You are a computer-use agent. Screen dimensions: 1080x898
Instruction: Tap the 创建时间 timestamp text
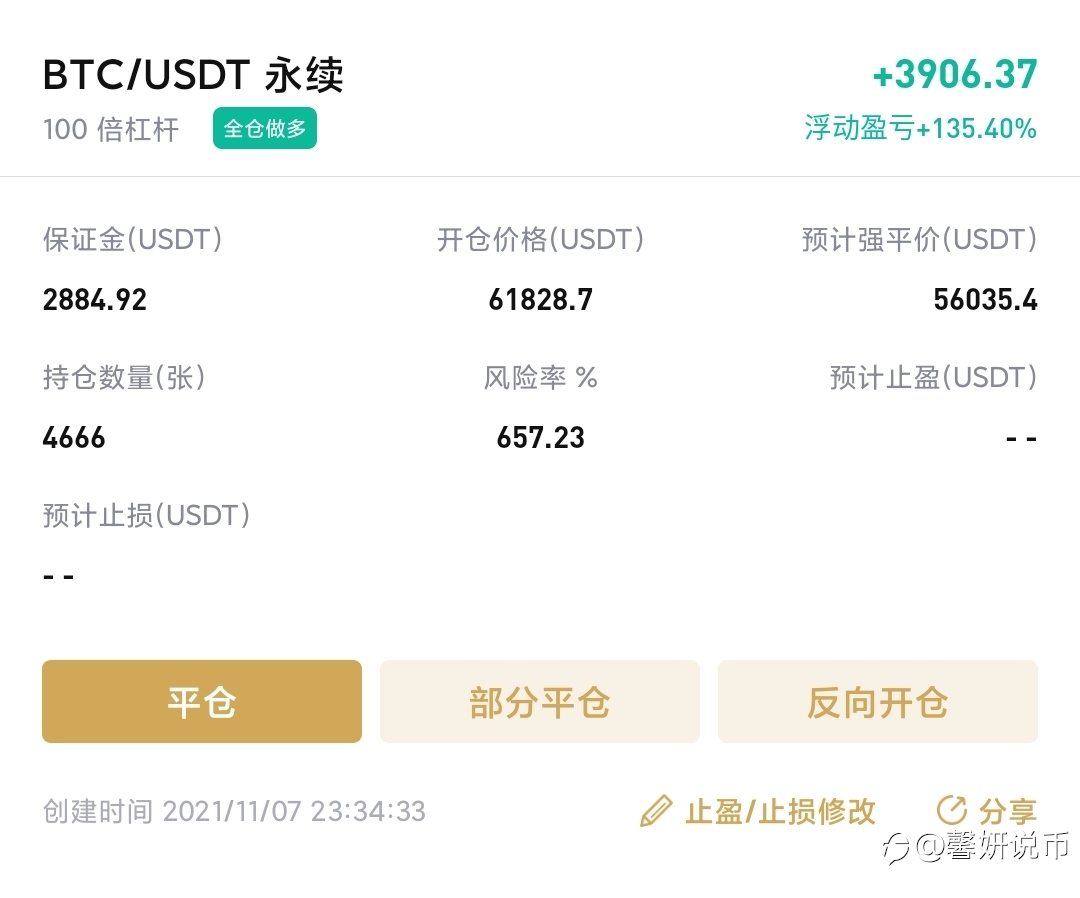click(x=234, y=811)
